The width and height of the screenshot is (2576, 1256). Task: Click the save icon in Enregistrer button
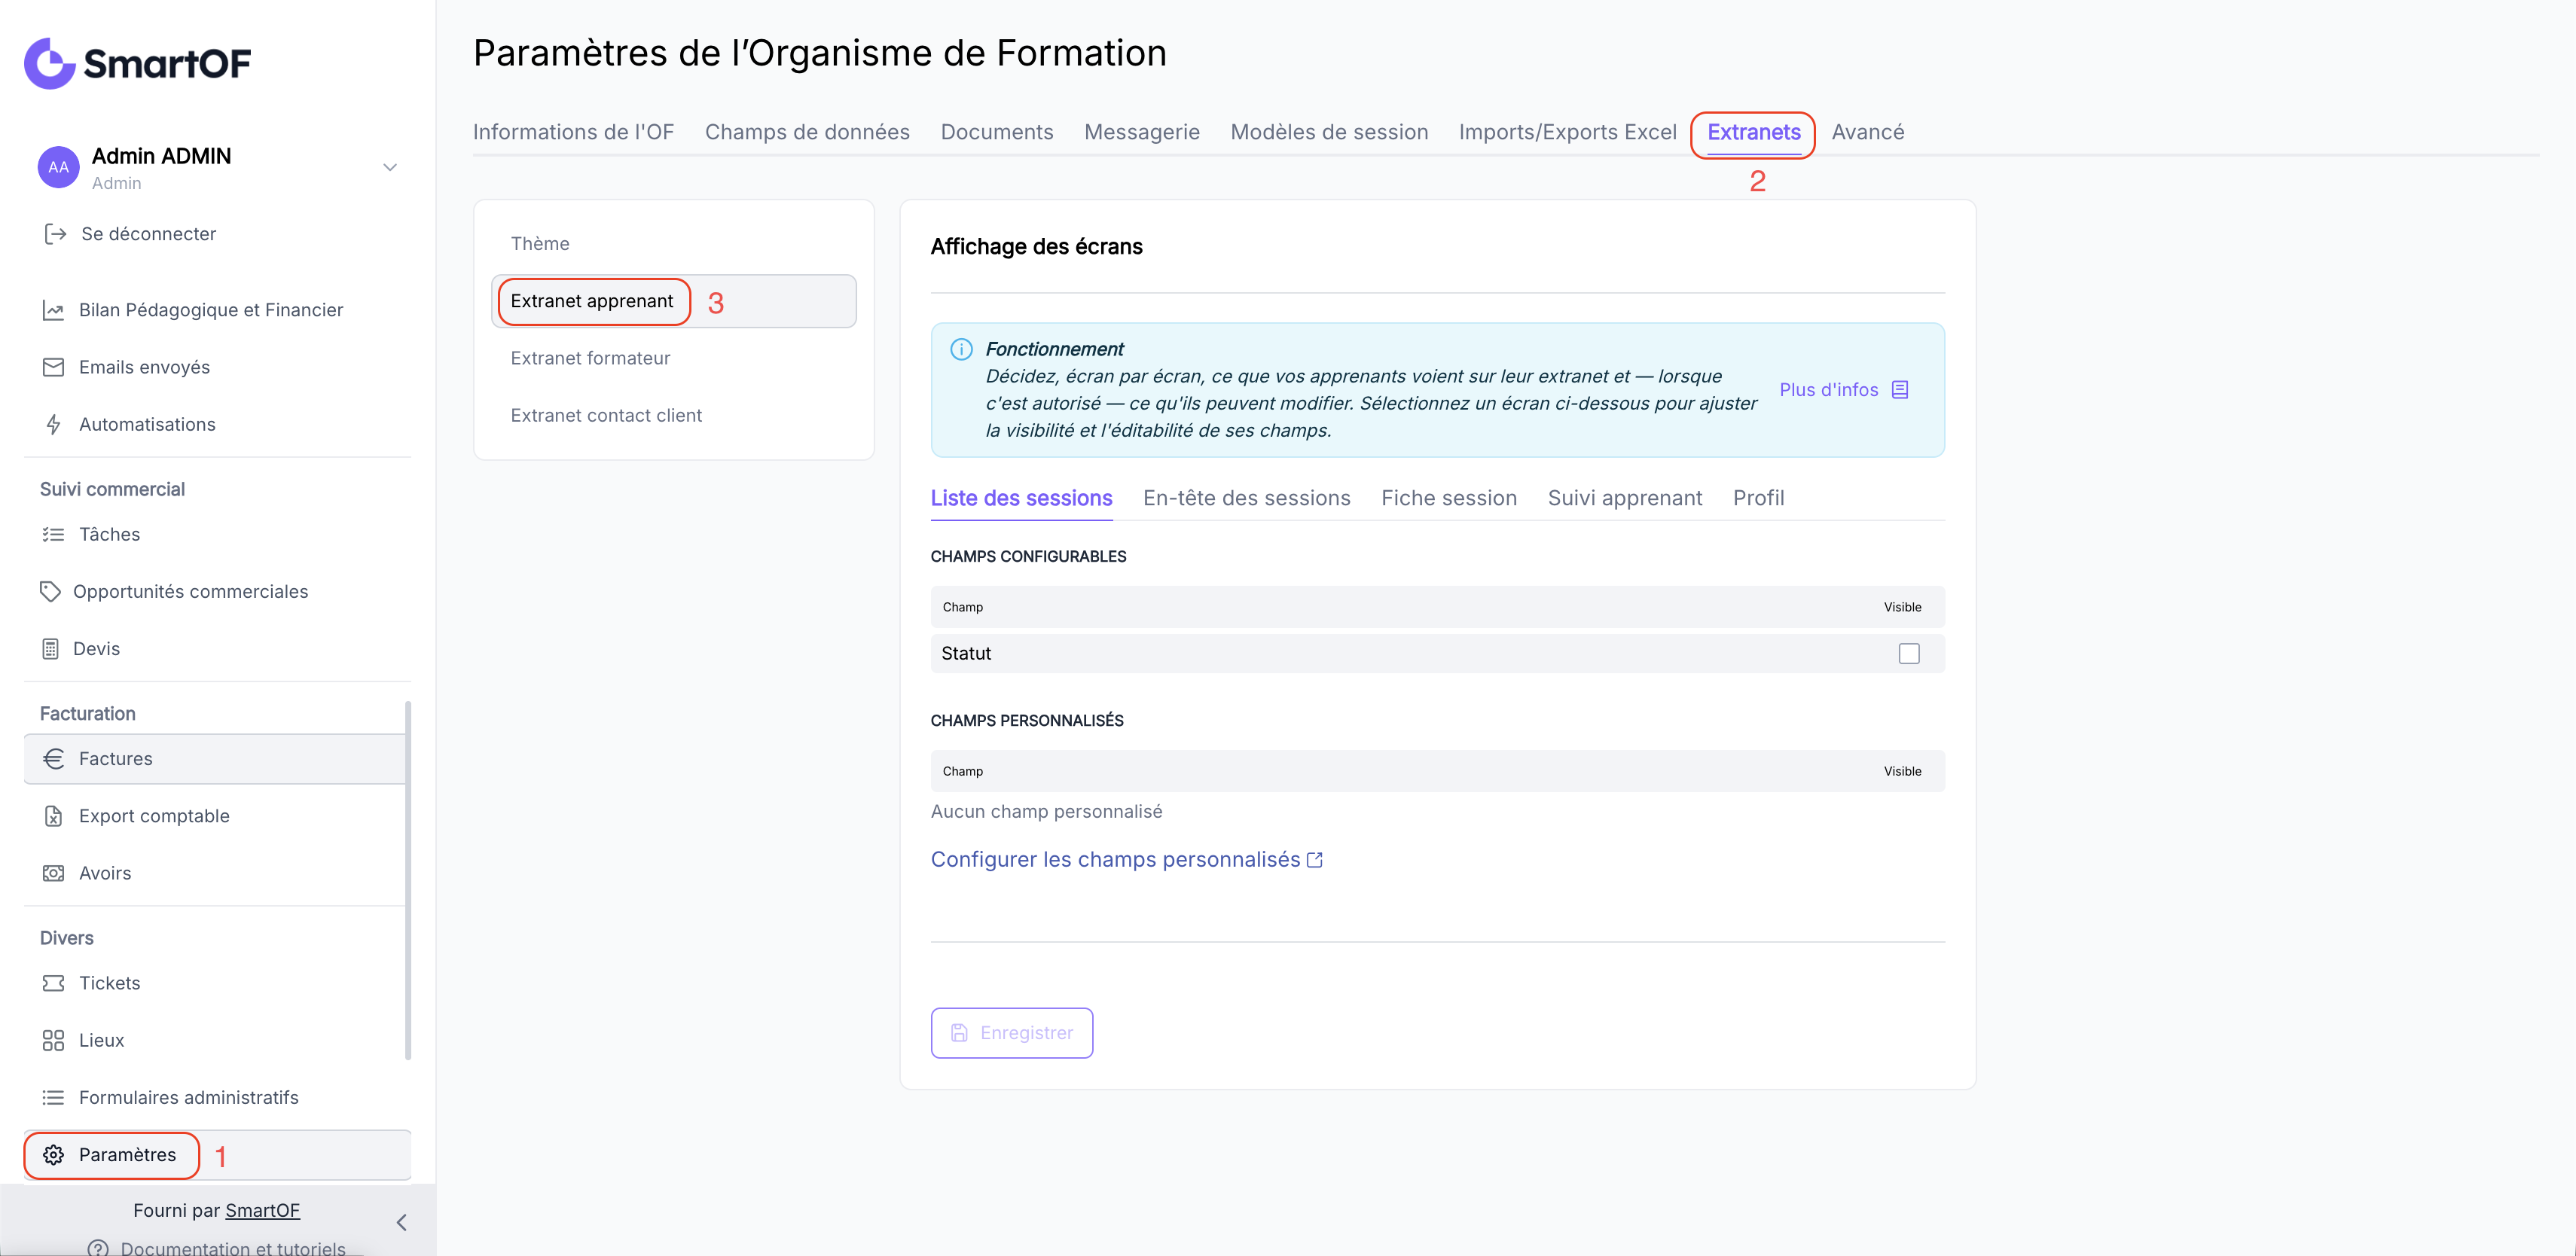959,1033
